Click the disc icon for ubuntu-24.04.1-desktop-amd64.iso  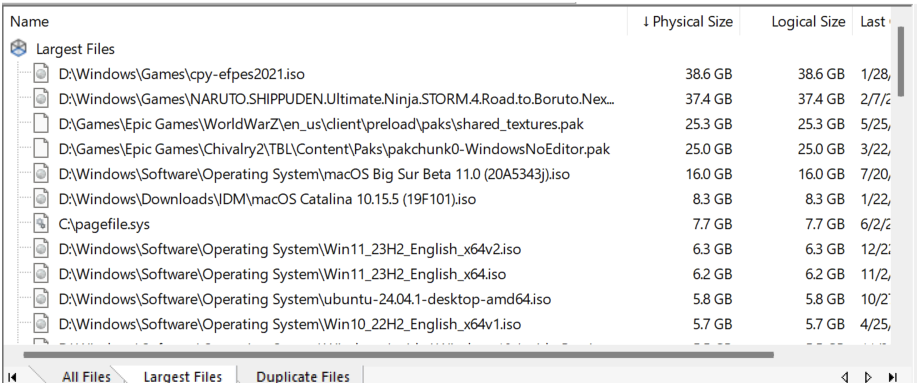pyautogui.click(x=40, y=299)
